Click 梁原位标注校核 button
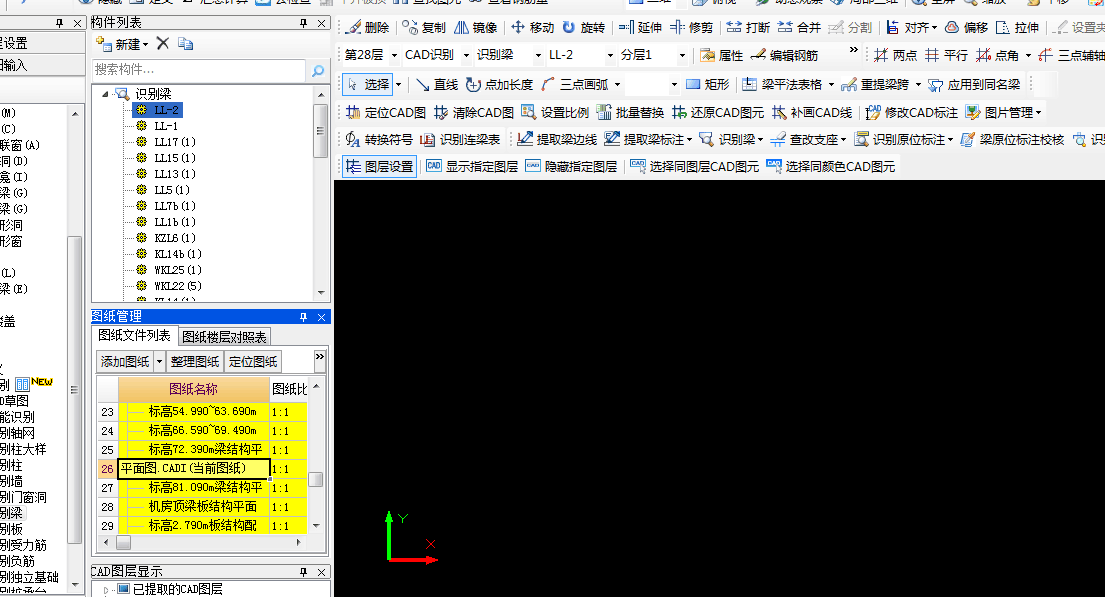 [x=1013, y=140]
